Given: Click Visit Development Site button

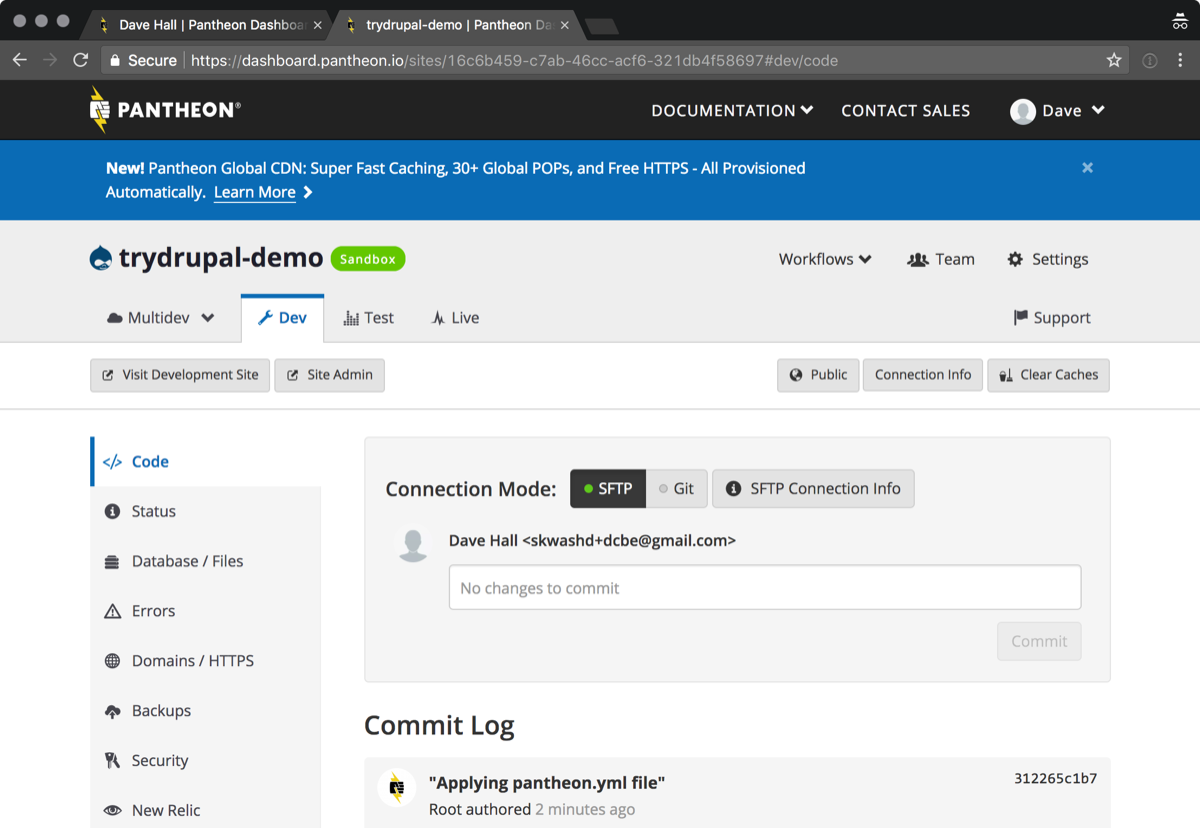Looking at the screenshot, I should [180, 375].
